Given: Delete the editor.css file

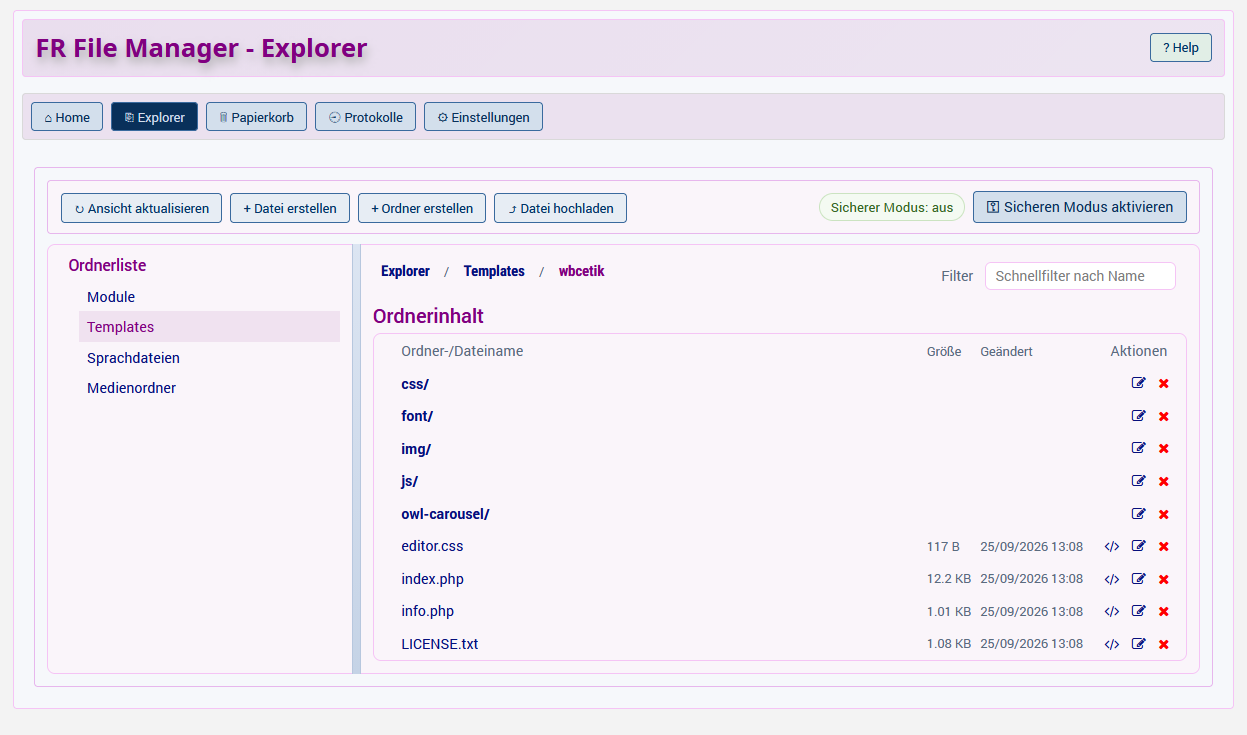Looking at the screenshot, I should click(x=1163, y=546).
